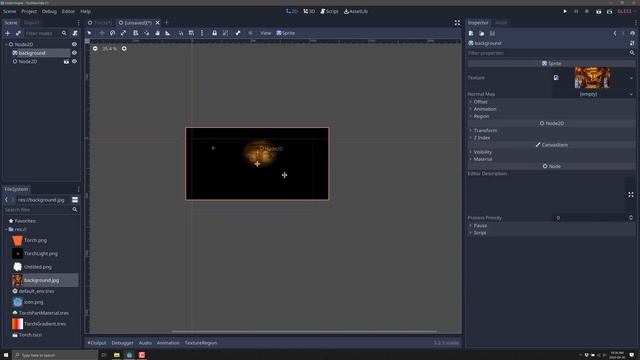The width and height of the screenshot is (640, 360).
Task: Switch to the Node tab
Action: pyautogui.click(x=501, y=23)
